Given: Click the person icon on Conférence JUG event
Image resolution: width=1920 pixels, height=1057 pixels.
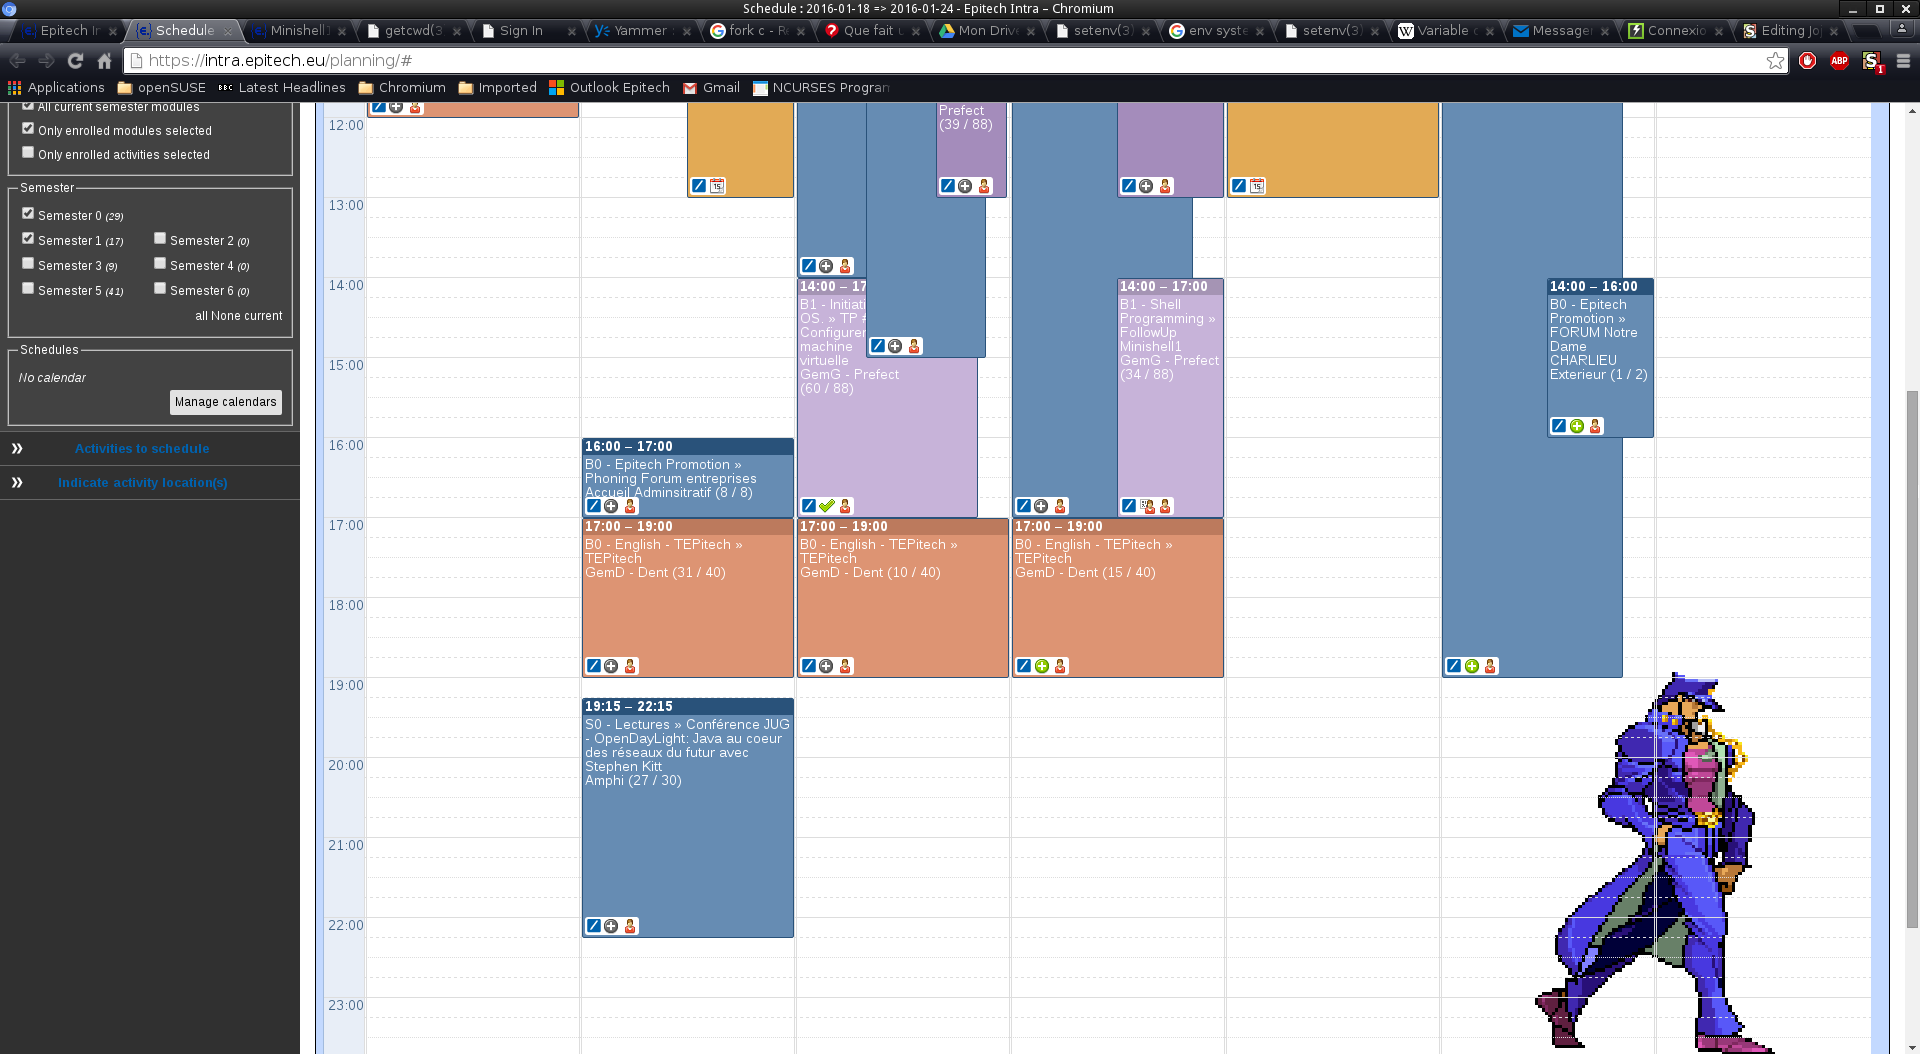Looking at the screenshot, I should 630,926.
